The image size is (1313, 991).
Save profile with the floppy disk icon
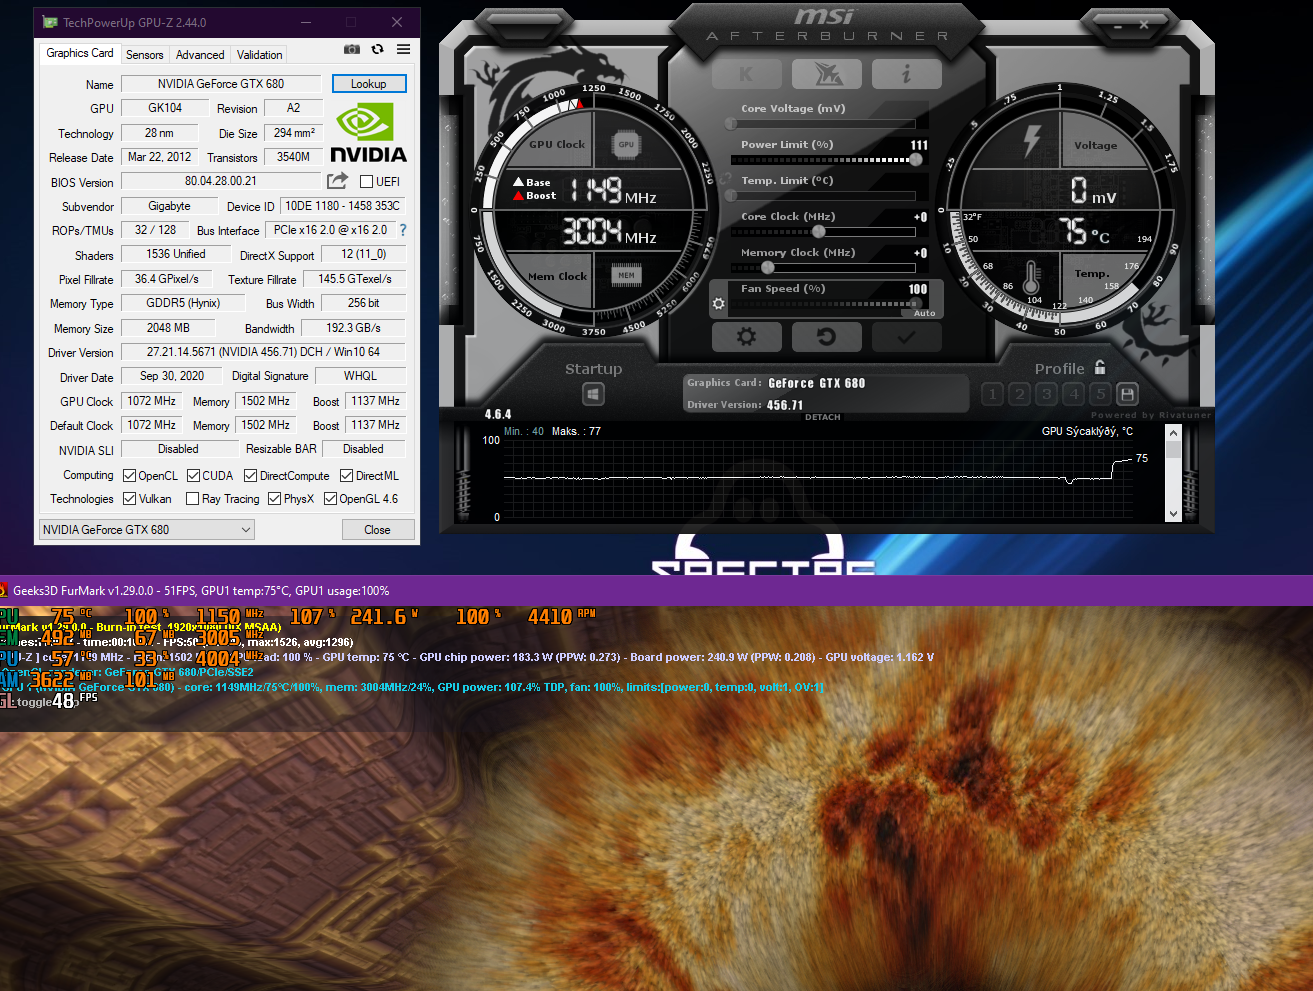1127,394
